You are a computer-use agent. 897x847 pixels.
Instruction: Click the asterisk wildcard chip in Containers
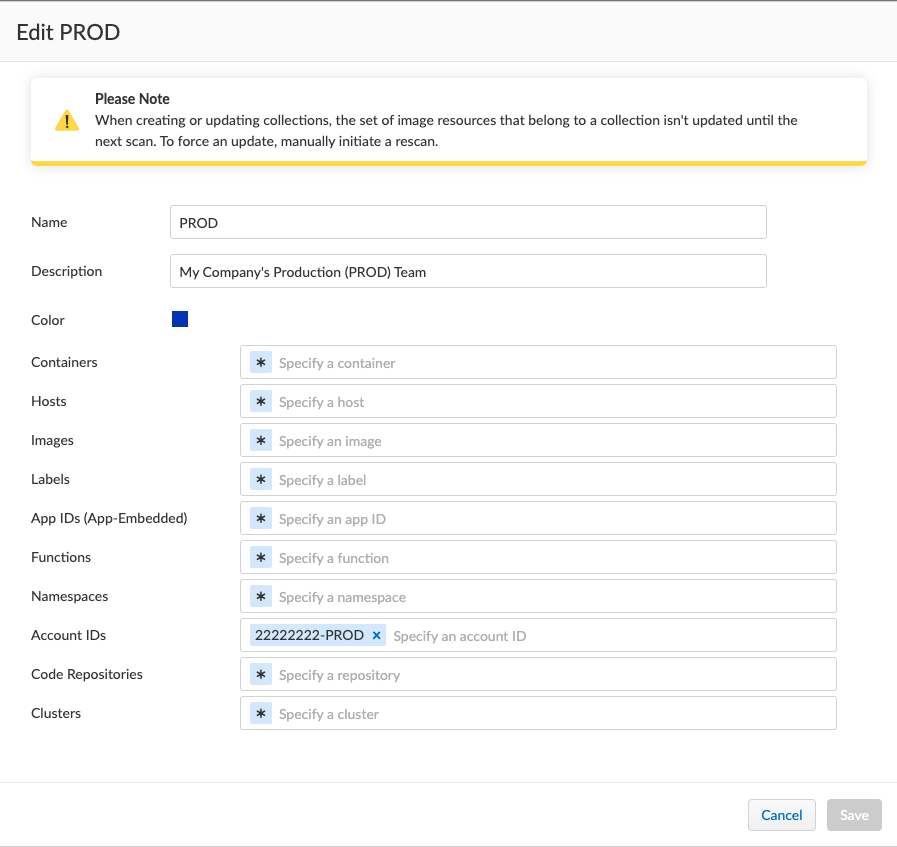261,363
